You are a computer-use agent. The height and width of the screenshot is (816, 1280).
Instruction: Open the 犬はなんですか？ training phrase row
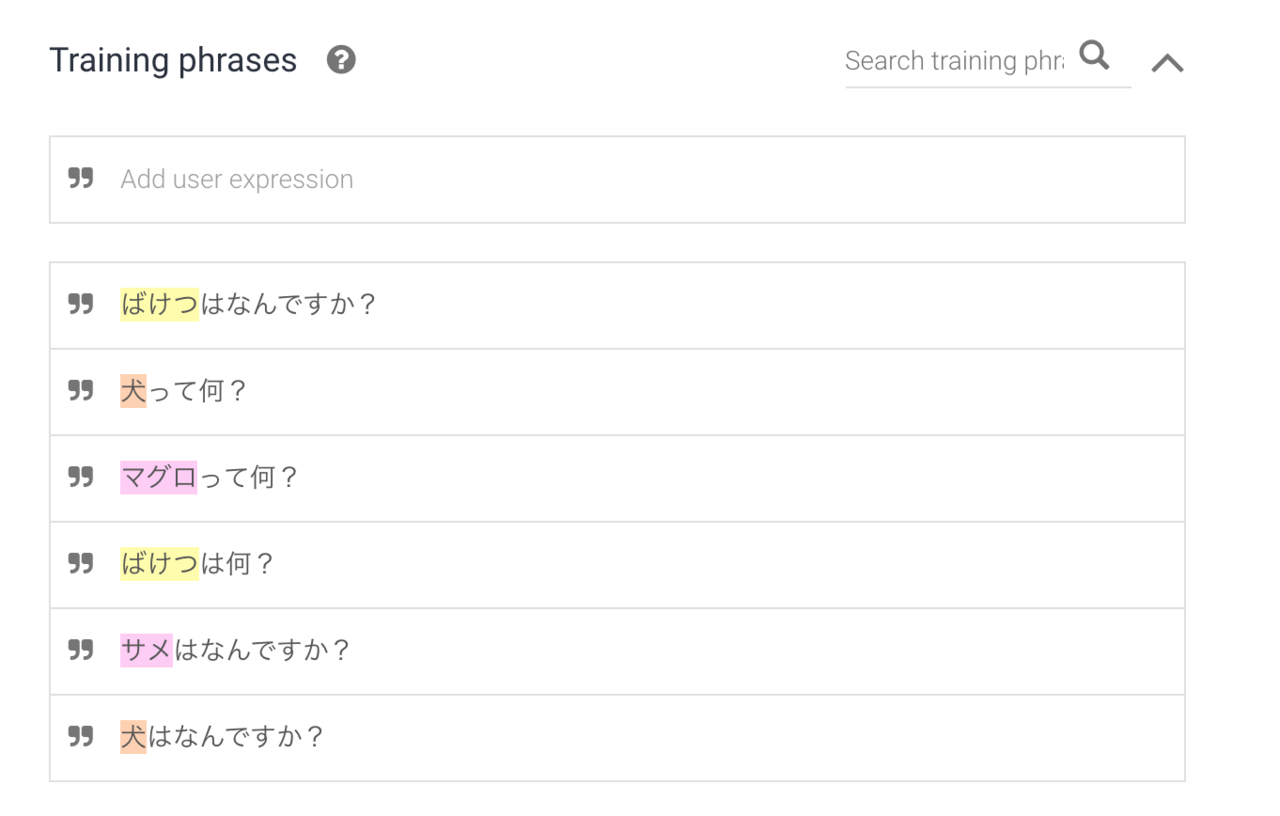[617, 738]
